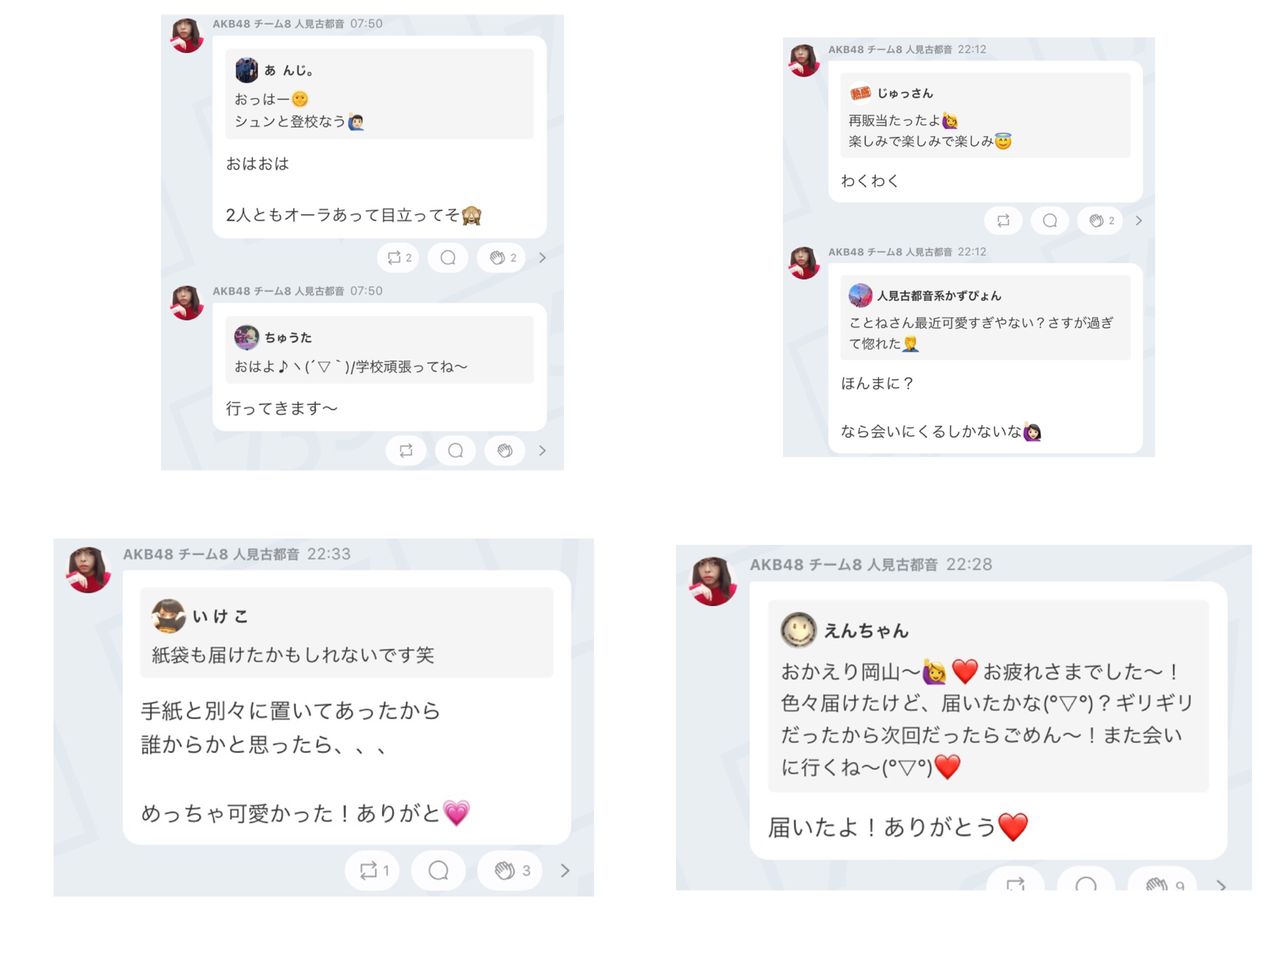The width and height of the screenshot is (1280, 960).
Task: Repost the わくわく reply
Action: click(x=1003, y=221)
